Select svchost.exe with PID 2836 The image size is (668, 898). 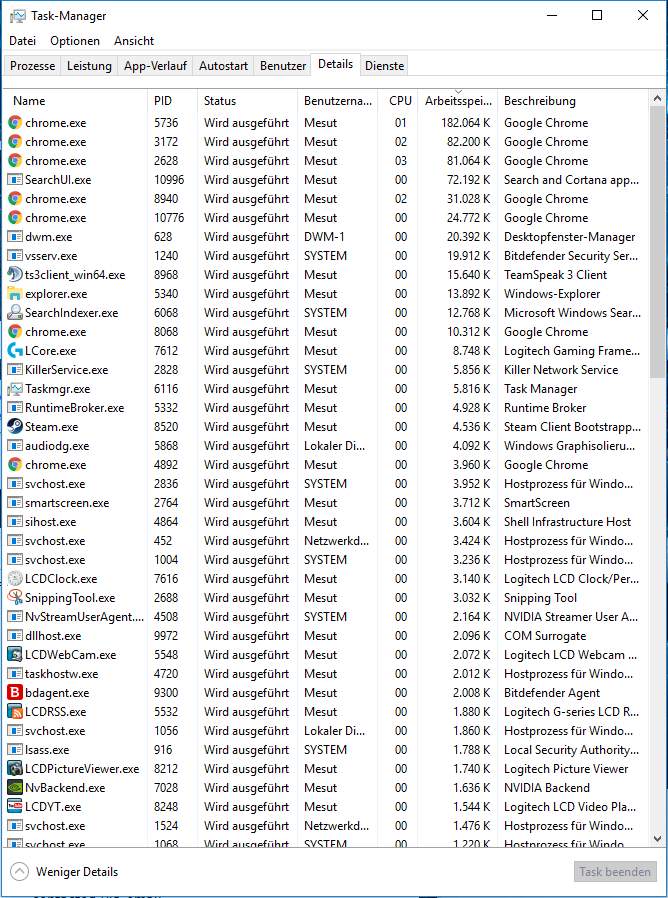tap(327, 484)
